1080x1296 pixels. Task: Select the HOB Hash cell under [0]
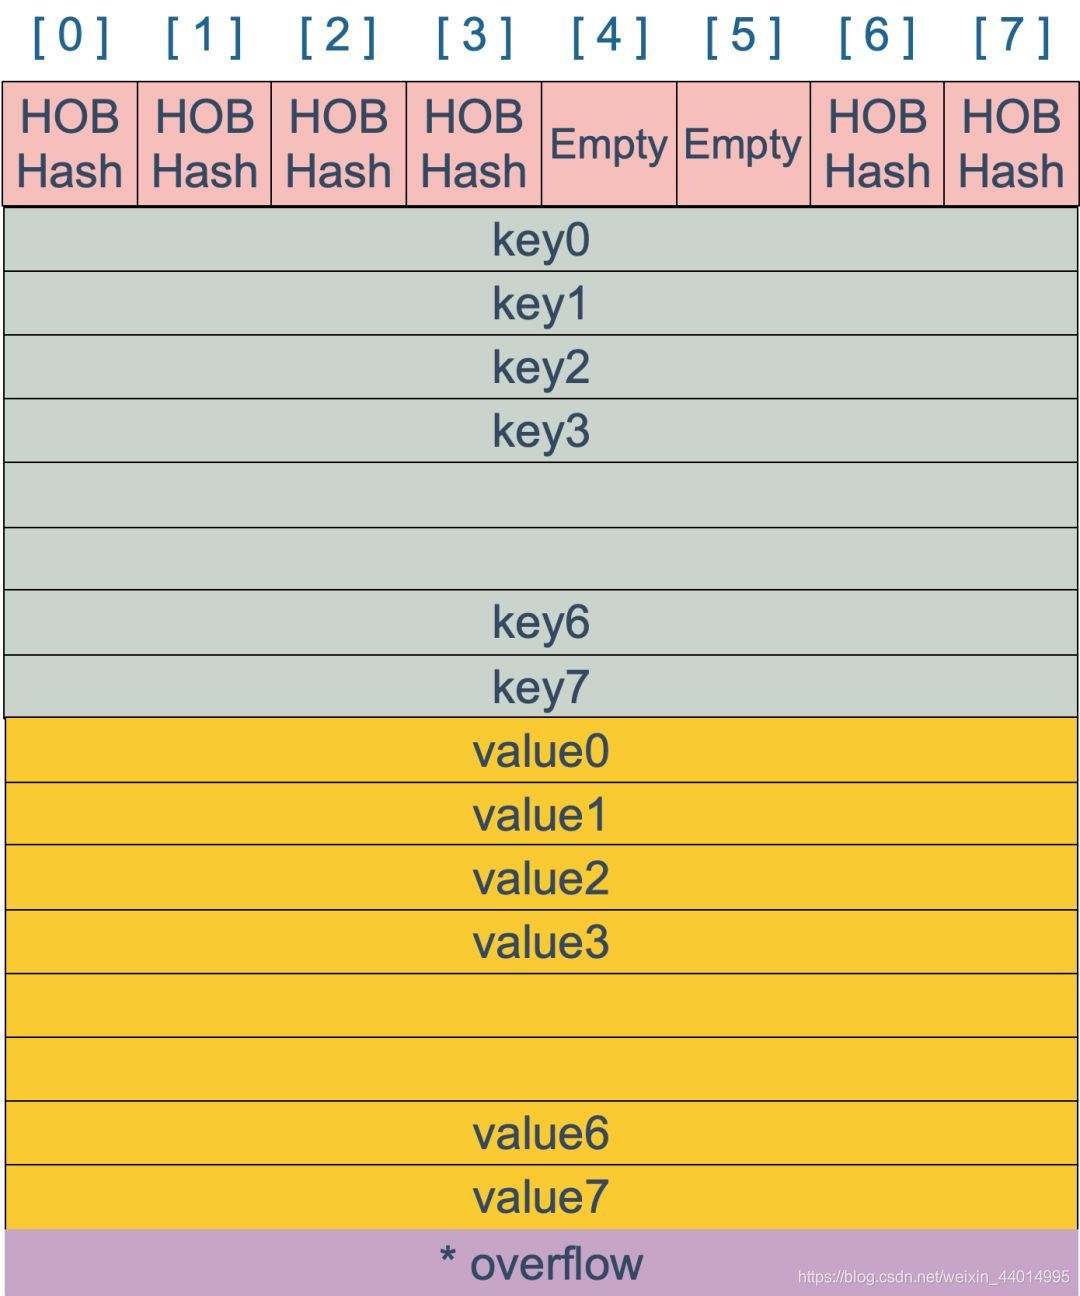click(x=70, y=144)
